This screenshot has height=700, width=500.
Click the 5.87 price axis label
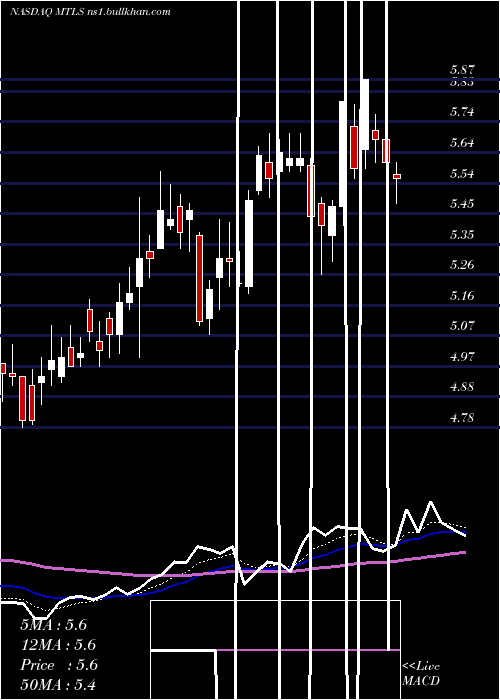coord(462,70)
